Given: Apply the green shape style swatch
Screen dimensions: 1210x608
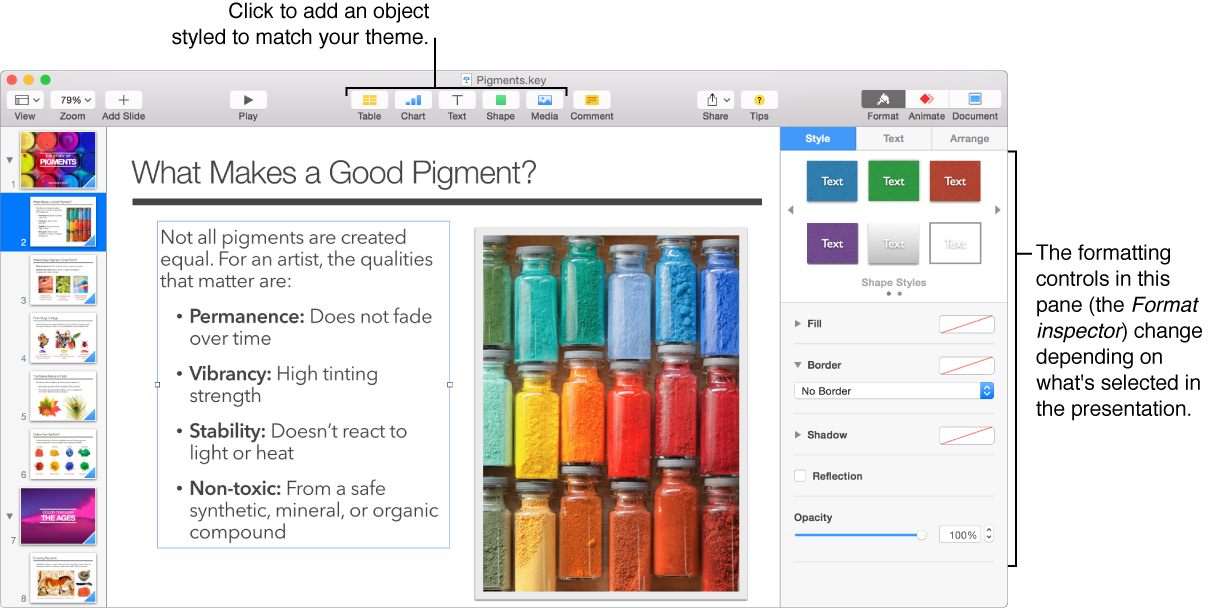Looking at the screenshot, I should [x=894, y=181].
